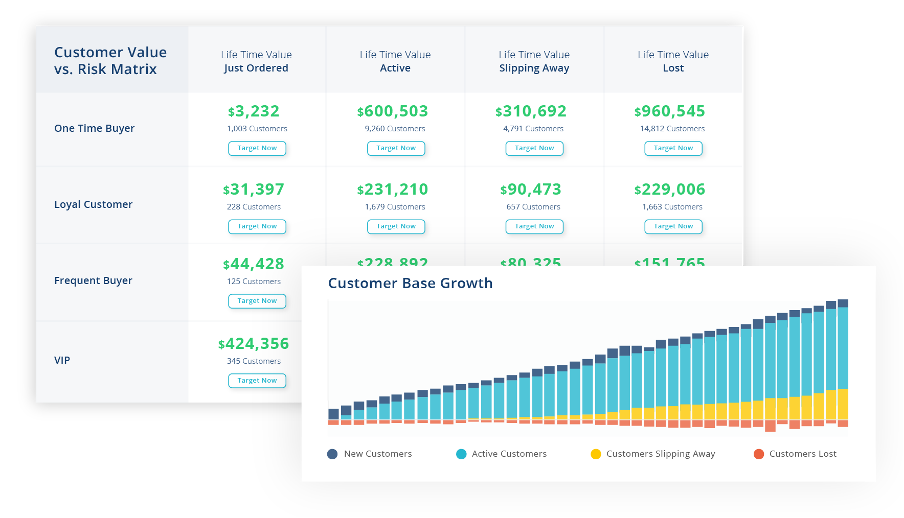Click the $231,210 value
This screenshot has height=518, width=904.
point(393,189)
